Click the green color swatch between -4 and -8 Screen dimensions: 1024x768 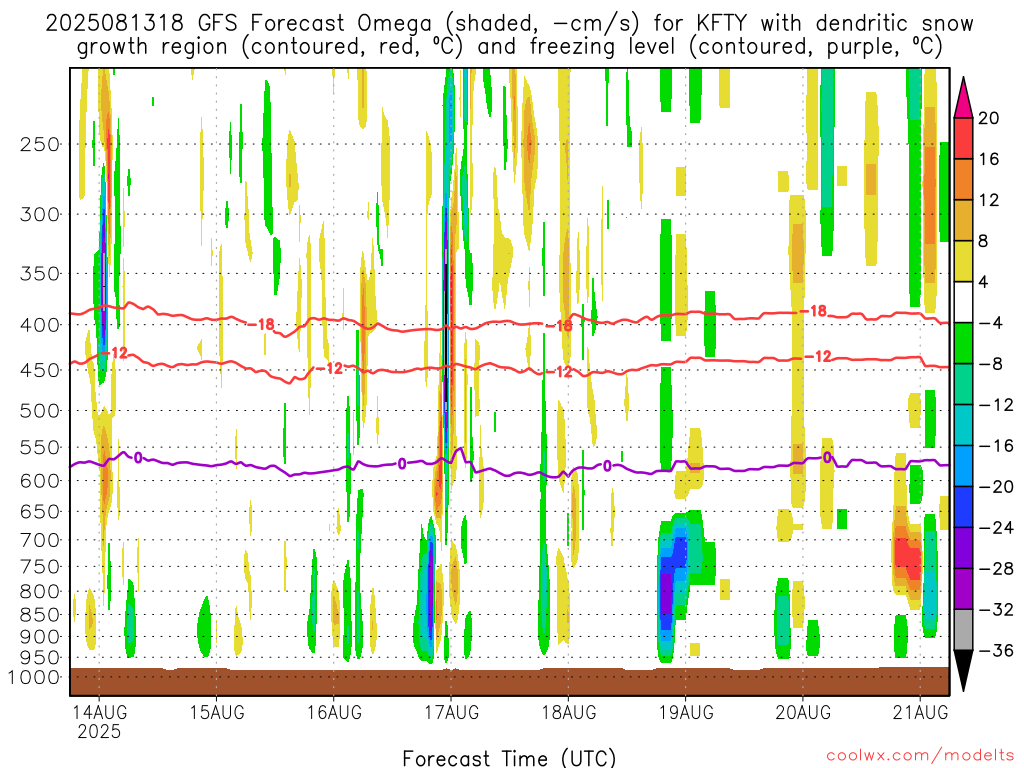tap(963, 343)
